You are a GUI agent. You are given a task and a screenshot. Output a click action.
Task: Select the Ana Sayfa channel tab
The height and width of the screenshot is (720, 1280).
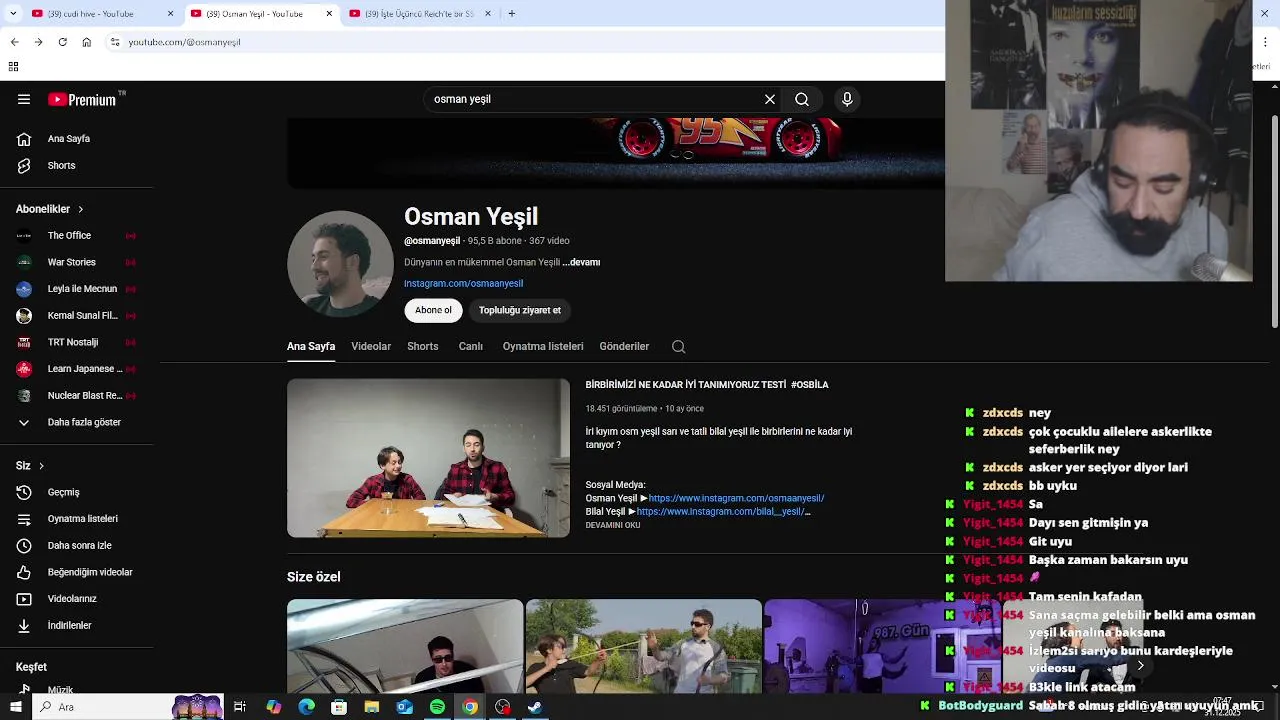click(311, 346)
